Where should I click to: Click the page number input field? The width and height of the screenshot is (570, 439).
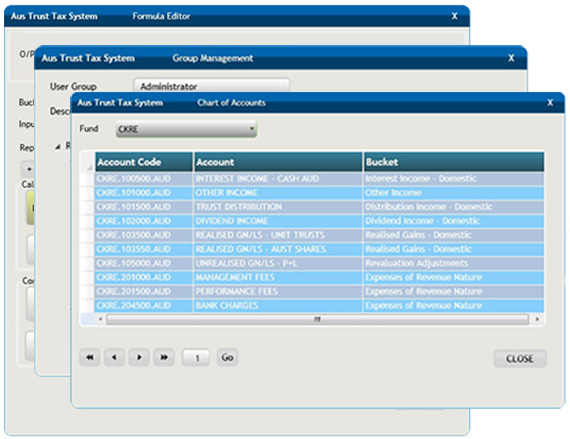point(196,358)
